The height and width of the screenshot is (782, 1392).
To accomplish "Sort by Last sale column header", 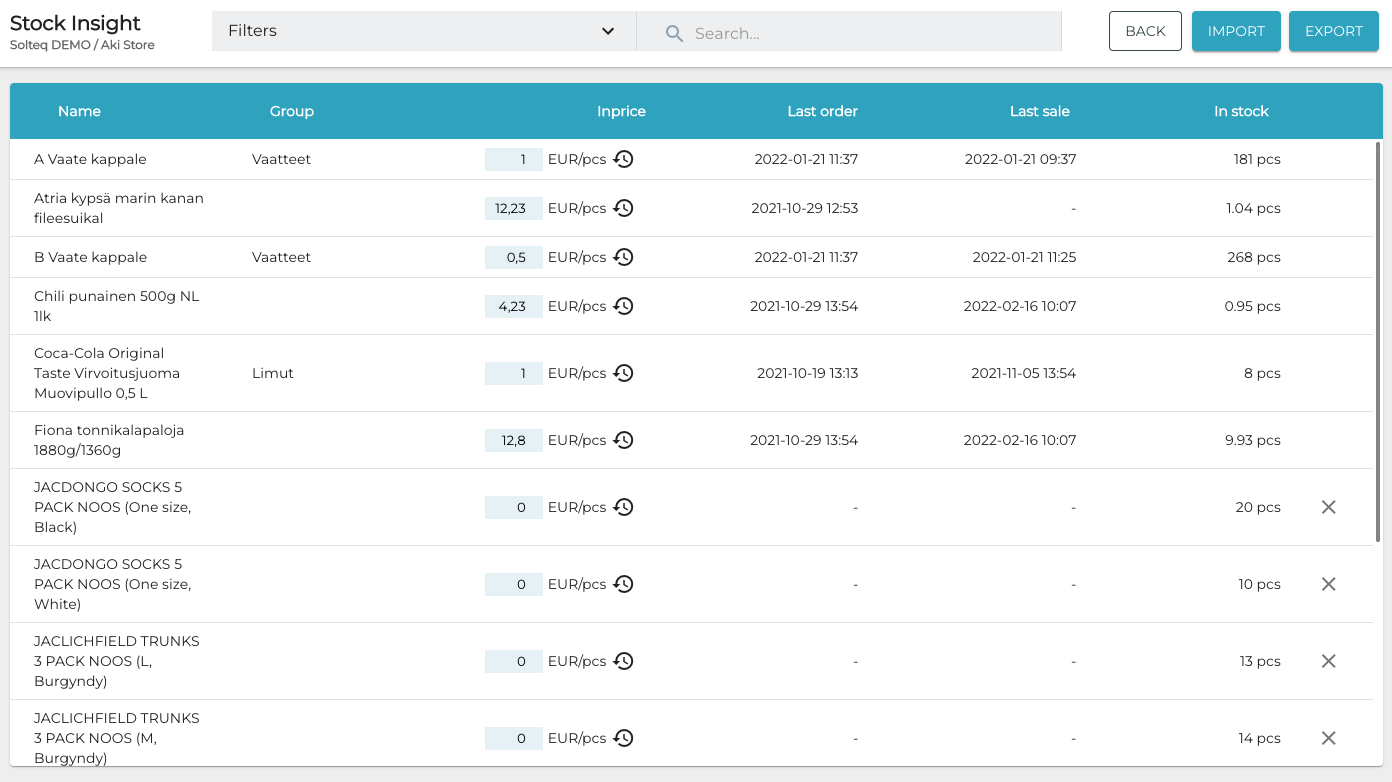I will coord(1040,111).
